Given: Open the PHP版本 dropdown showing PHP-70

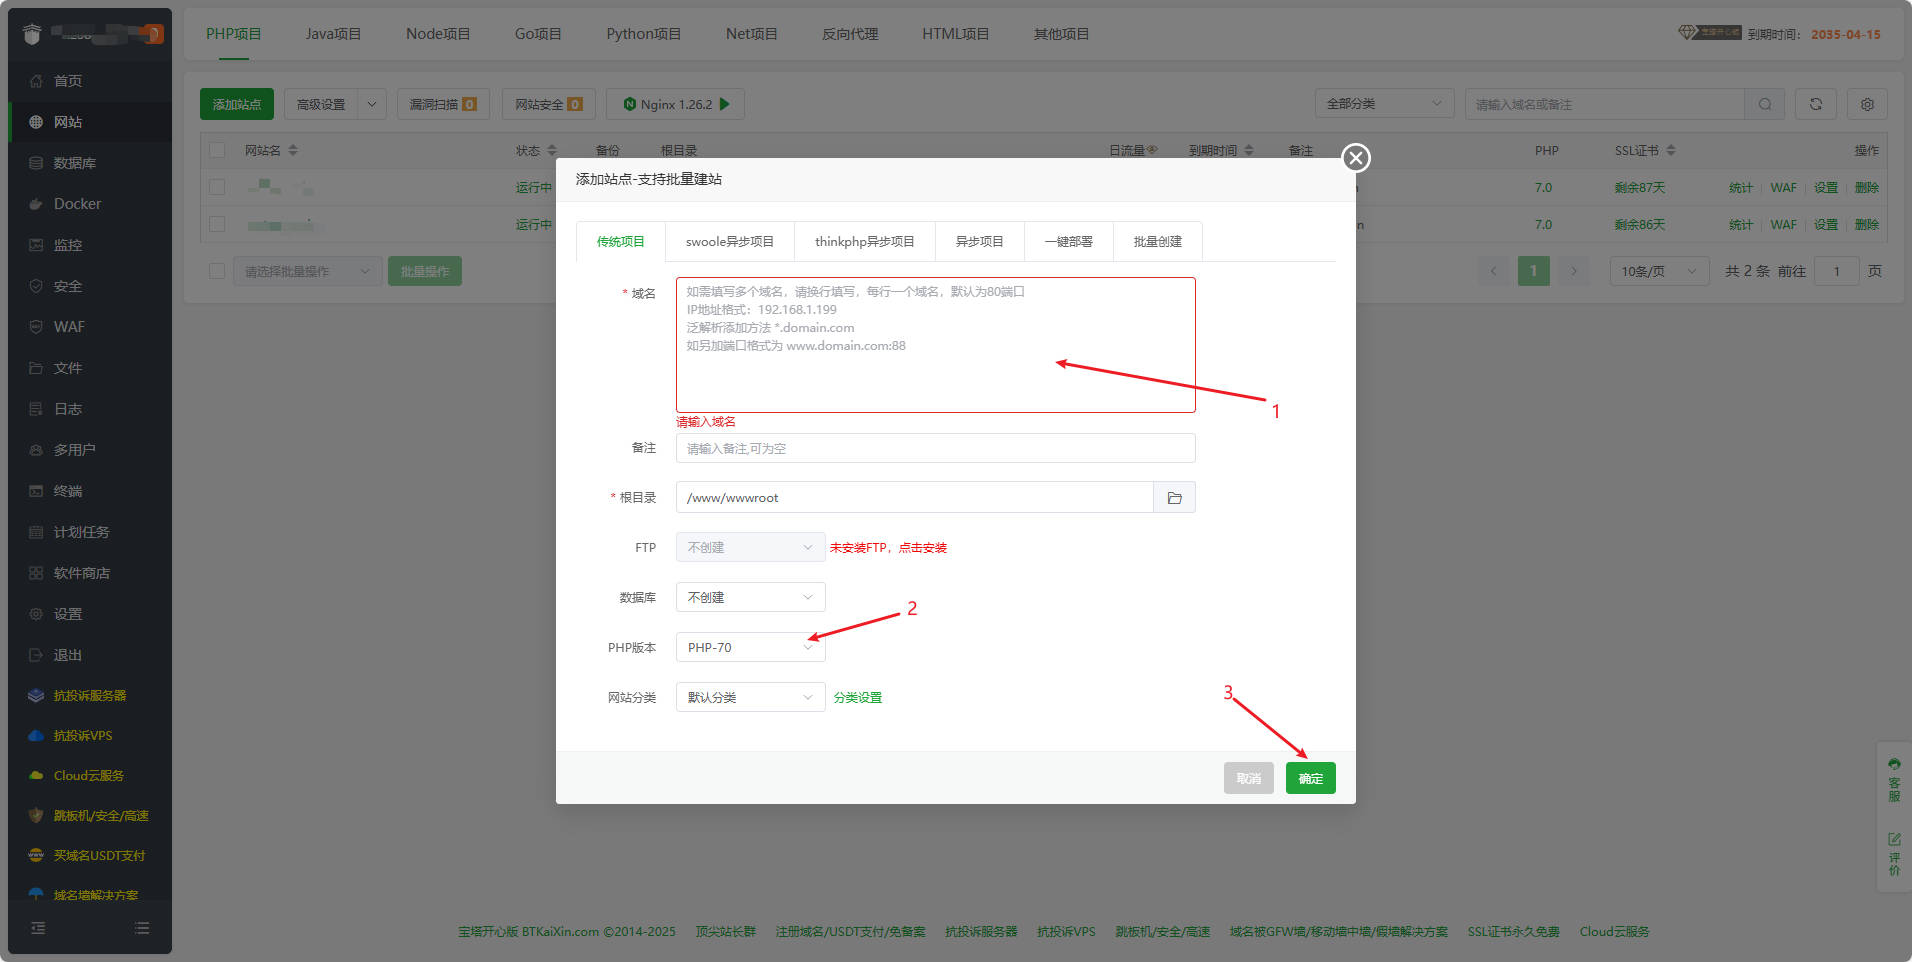Looking at the screenshot, I should (750, 647).
